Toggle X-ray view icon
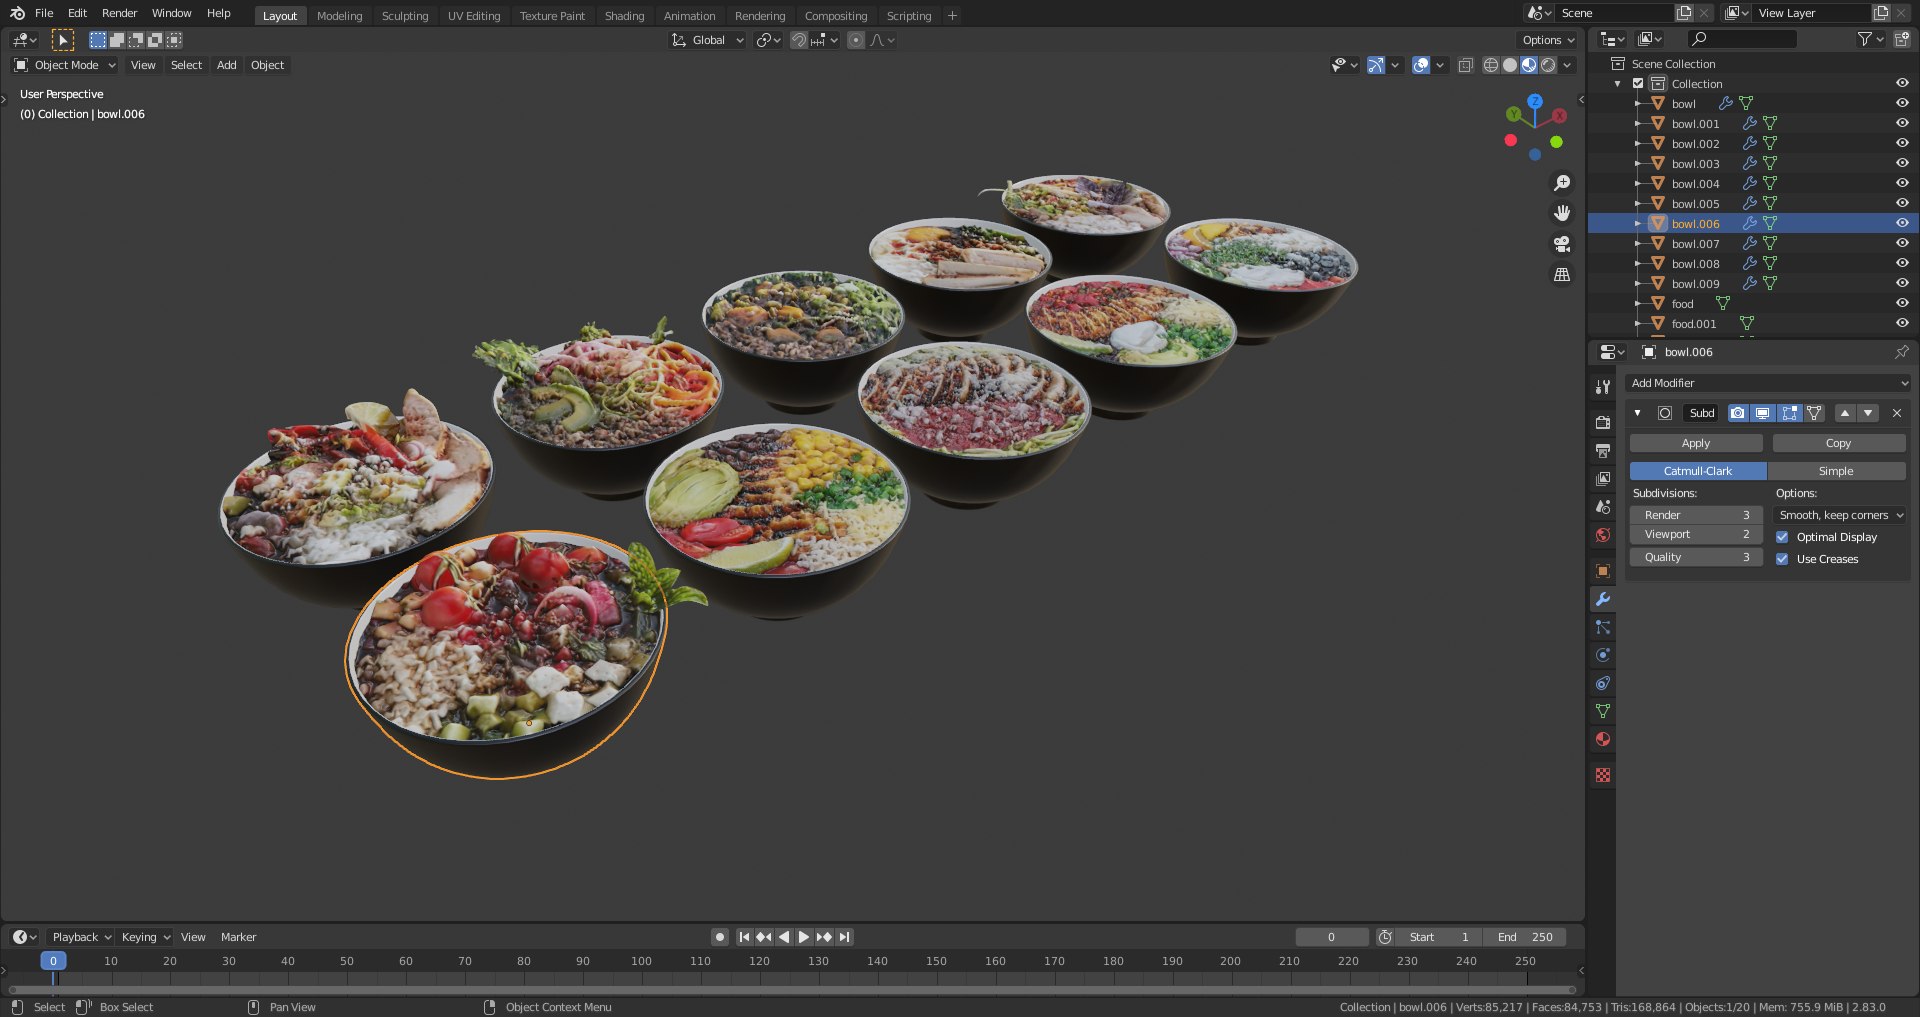Viewport: 1920px width, 1017px height. pos(1465,65)
